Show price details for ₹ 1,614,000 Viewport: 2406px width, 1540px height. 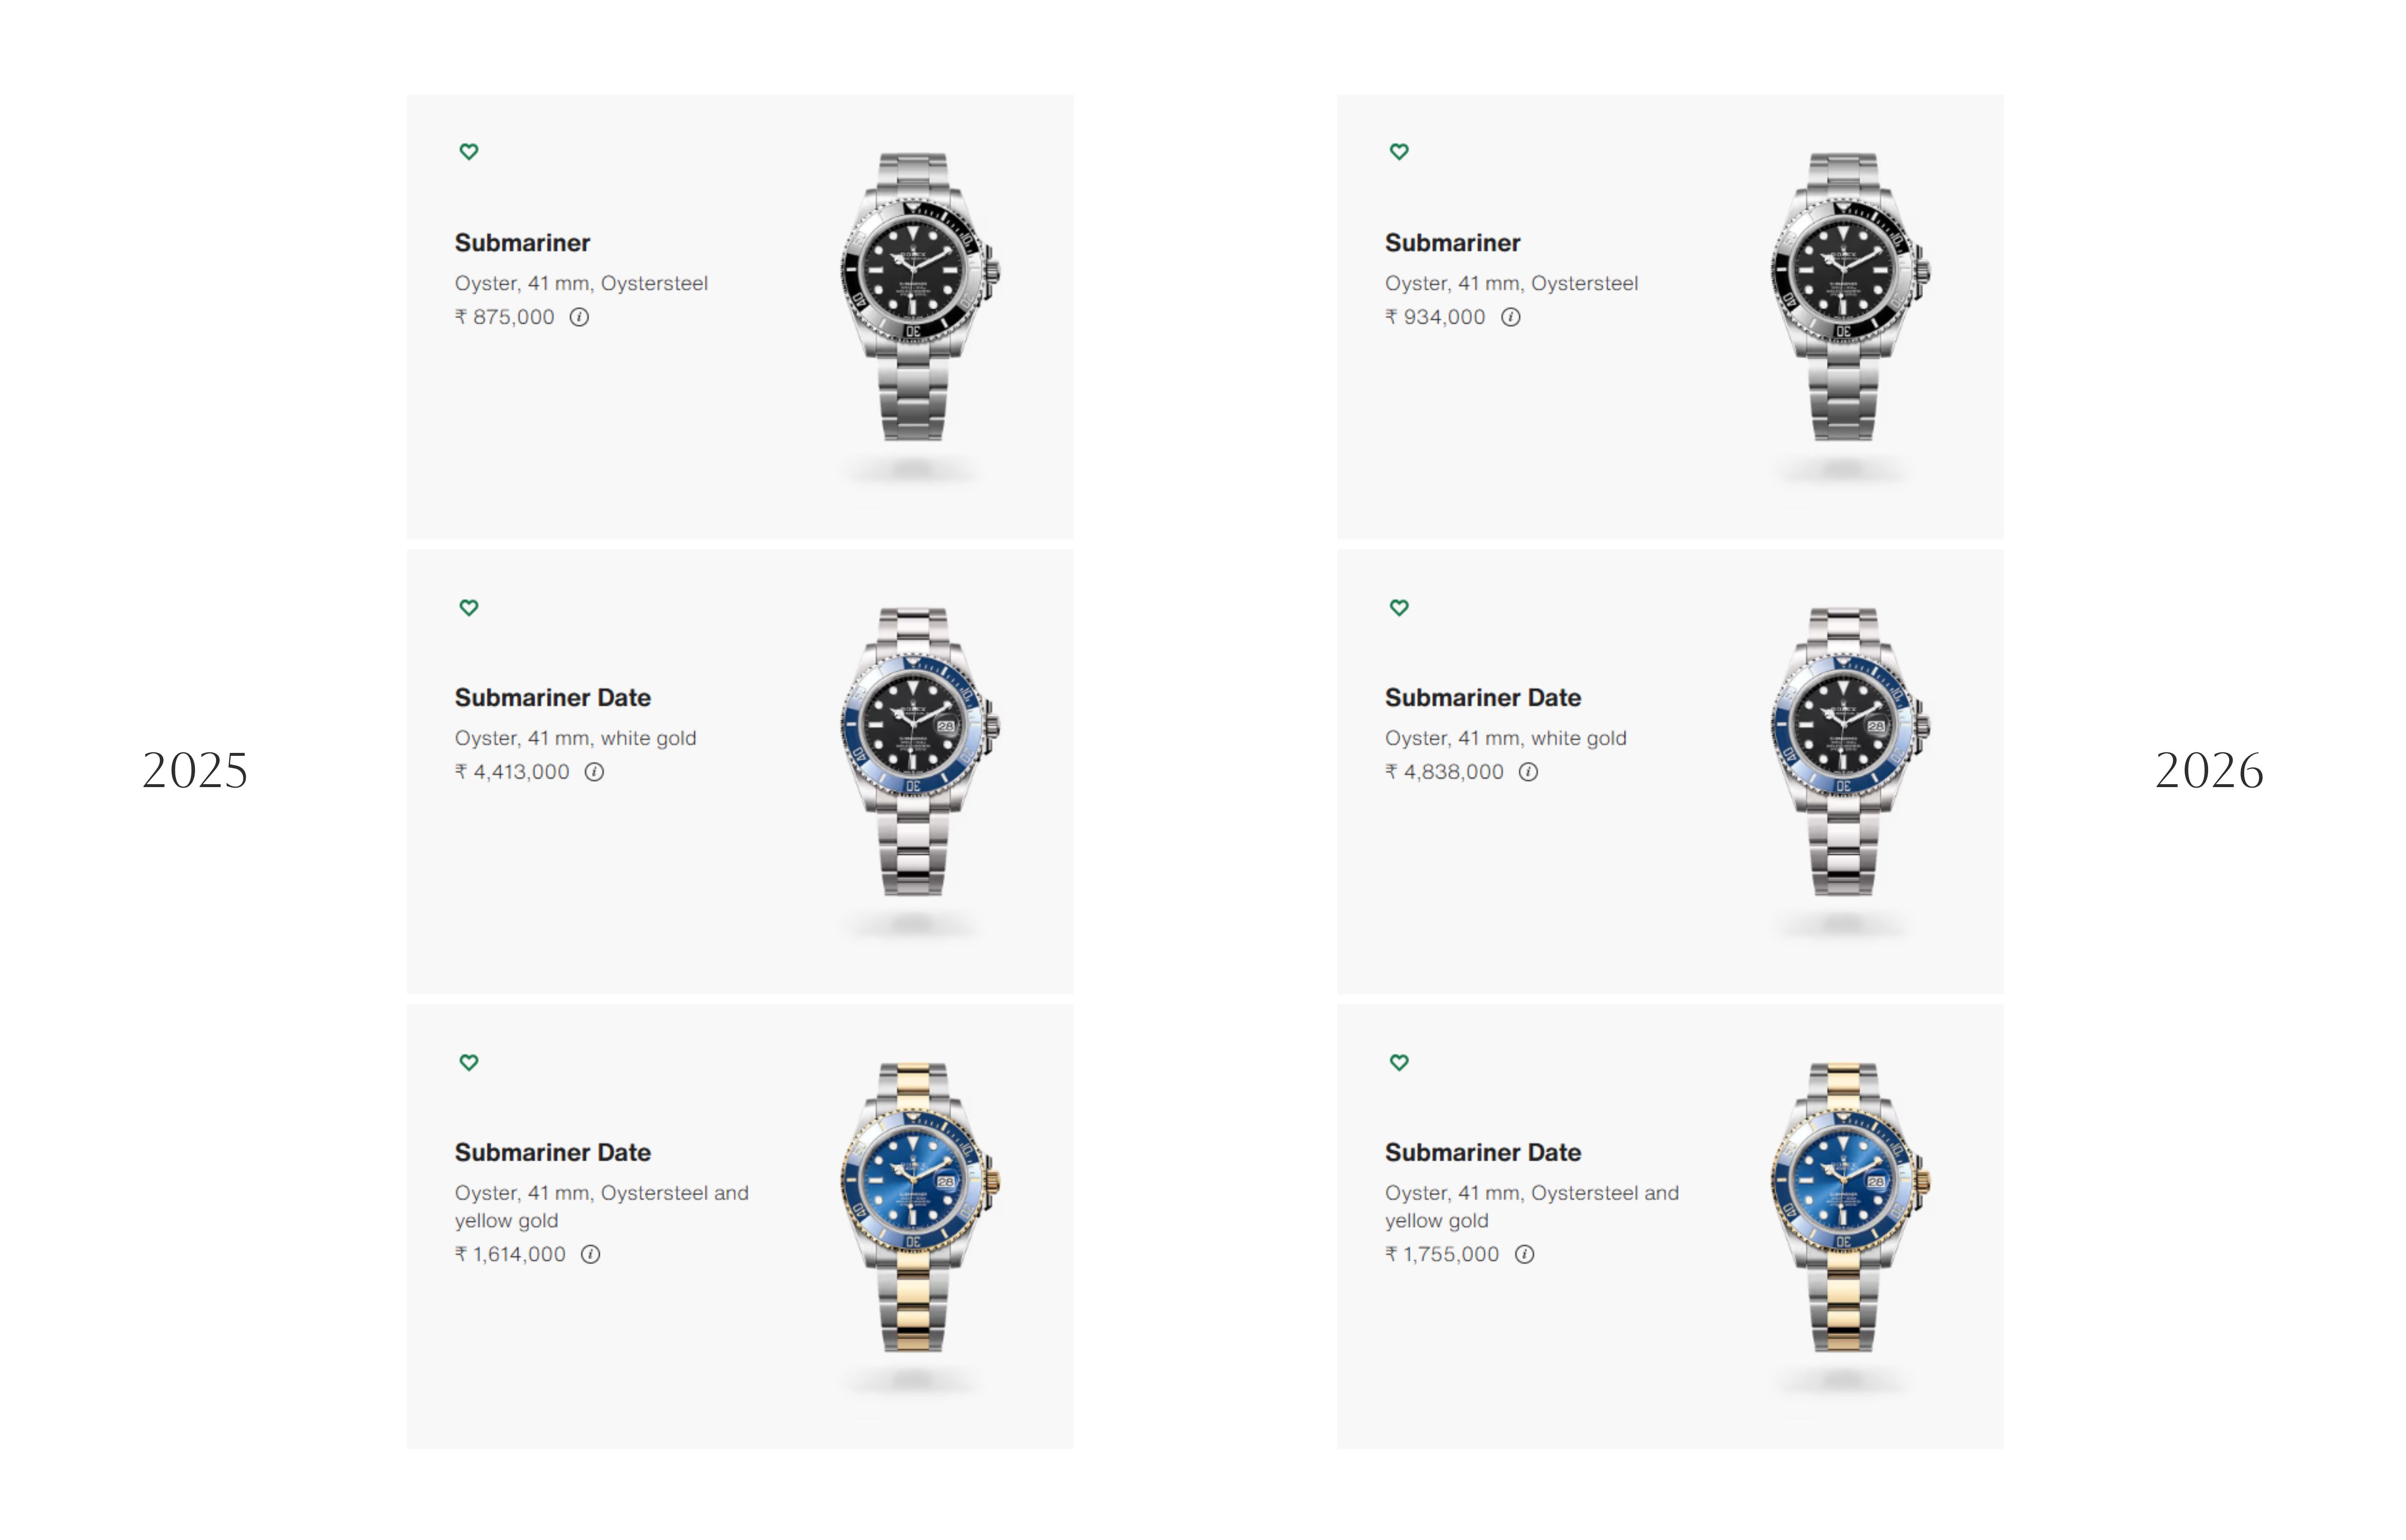coord(590,1254)
